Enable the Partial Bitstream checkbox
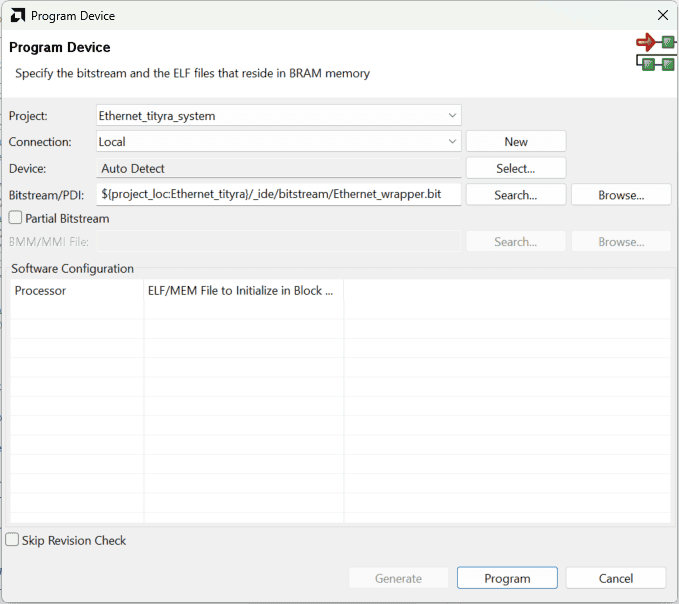The height and width of the screenshot is (604, 679). 16,218
